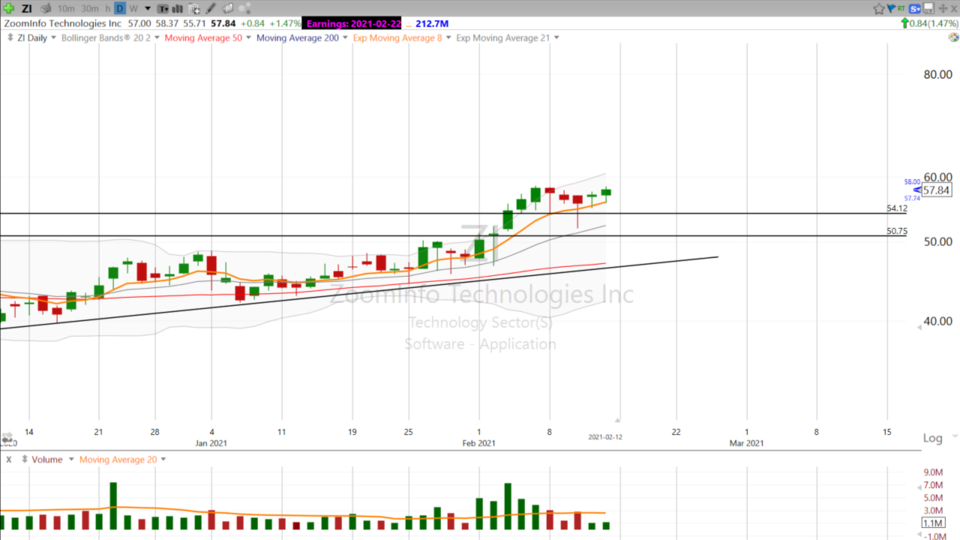The image size is (960, 540).
Task: Open the chart template (T) menu
Action: tap(163, 9)
